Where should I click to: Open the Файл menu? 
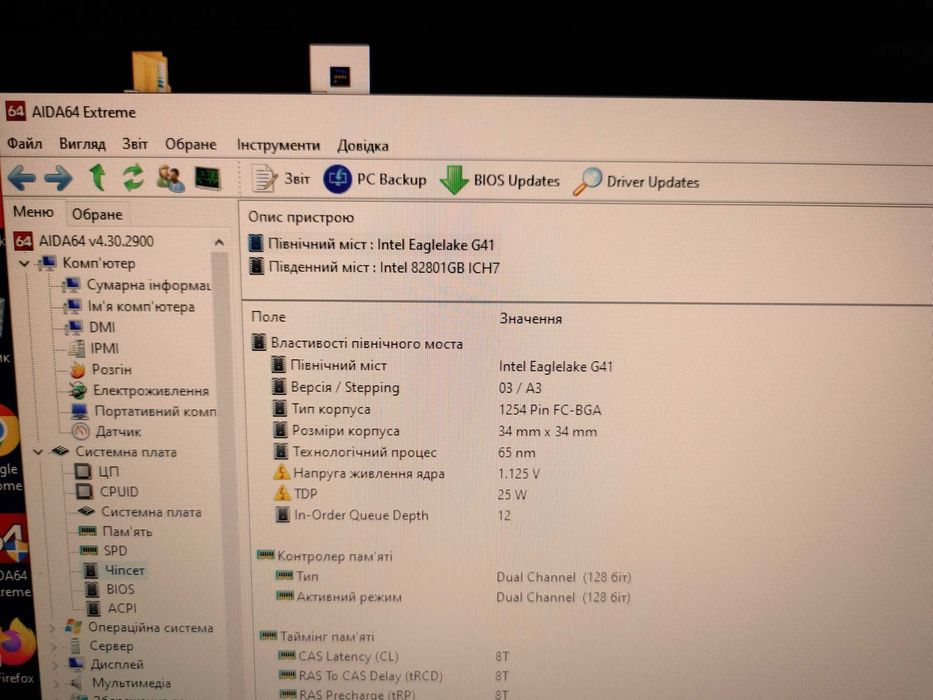point(24,143)
